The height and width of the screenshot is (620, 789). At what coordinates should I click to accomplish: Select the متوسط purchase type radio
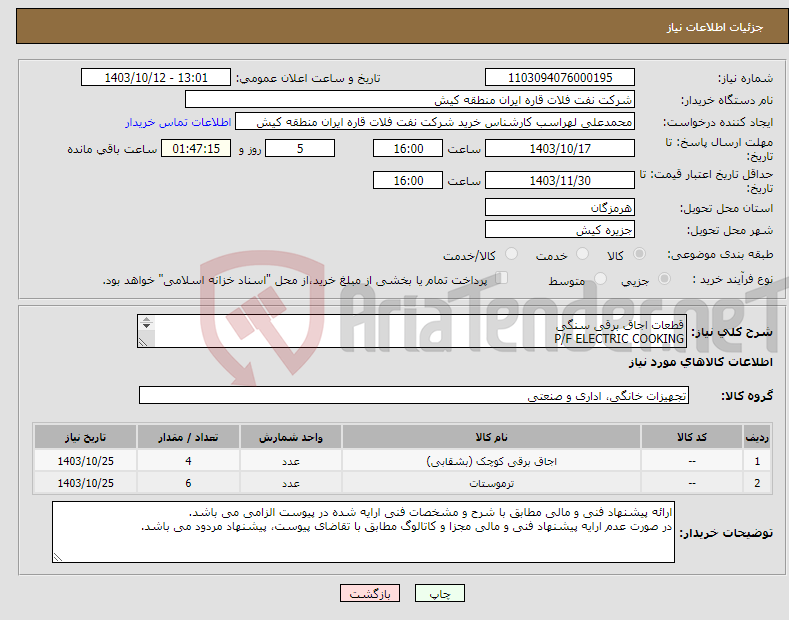click(600, 279)
